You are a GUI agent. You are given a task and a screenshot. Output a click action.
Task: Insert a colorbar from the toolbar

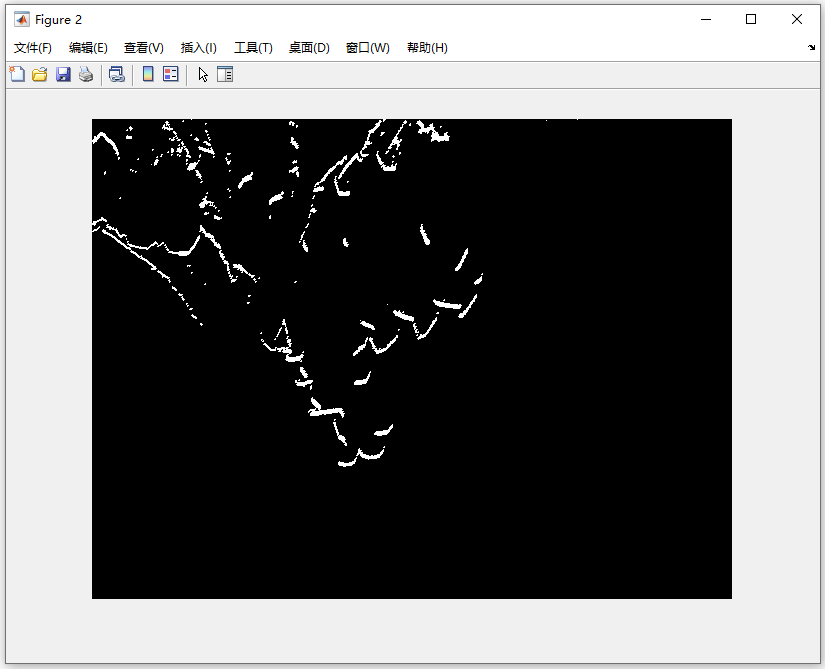pyautogui.click(x=148, y=74)
